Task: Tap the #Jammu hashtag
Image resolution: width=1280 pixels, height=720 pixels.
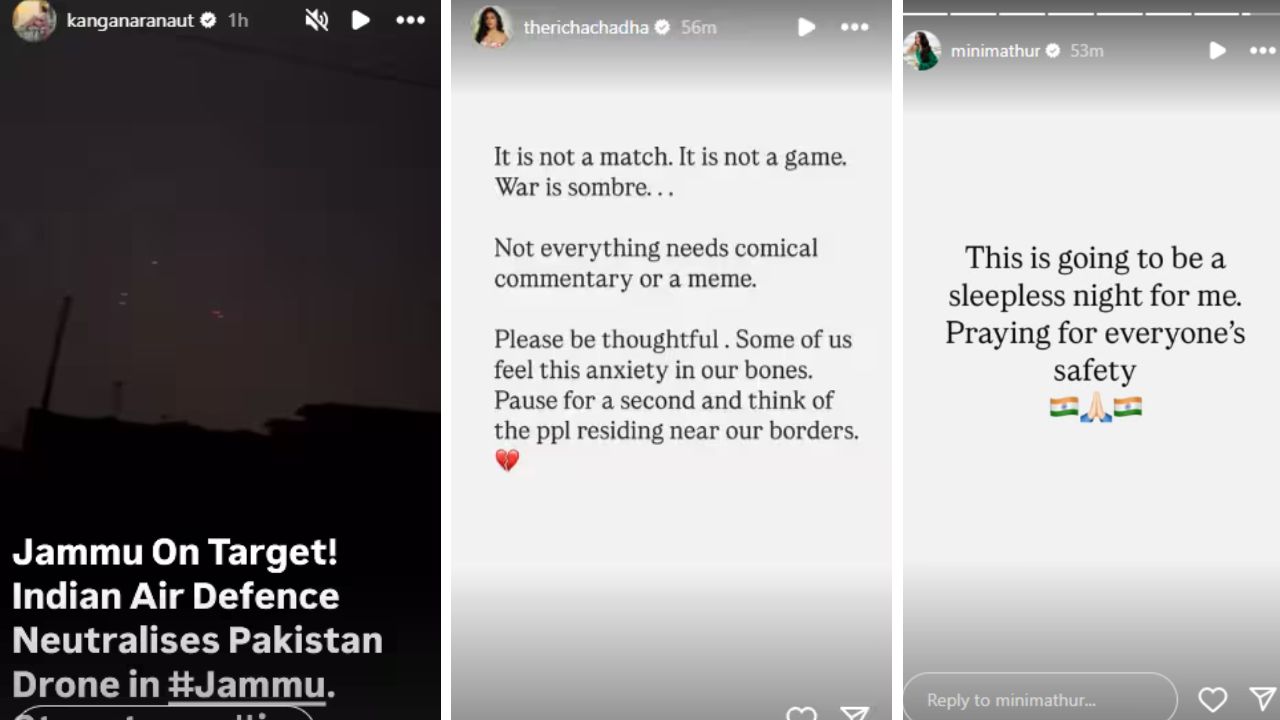Action: pyautogui.click(x=247, y=684)
